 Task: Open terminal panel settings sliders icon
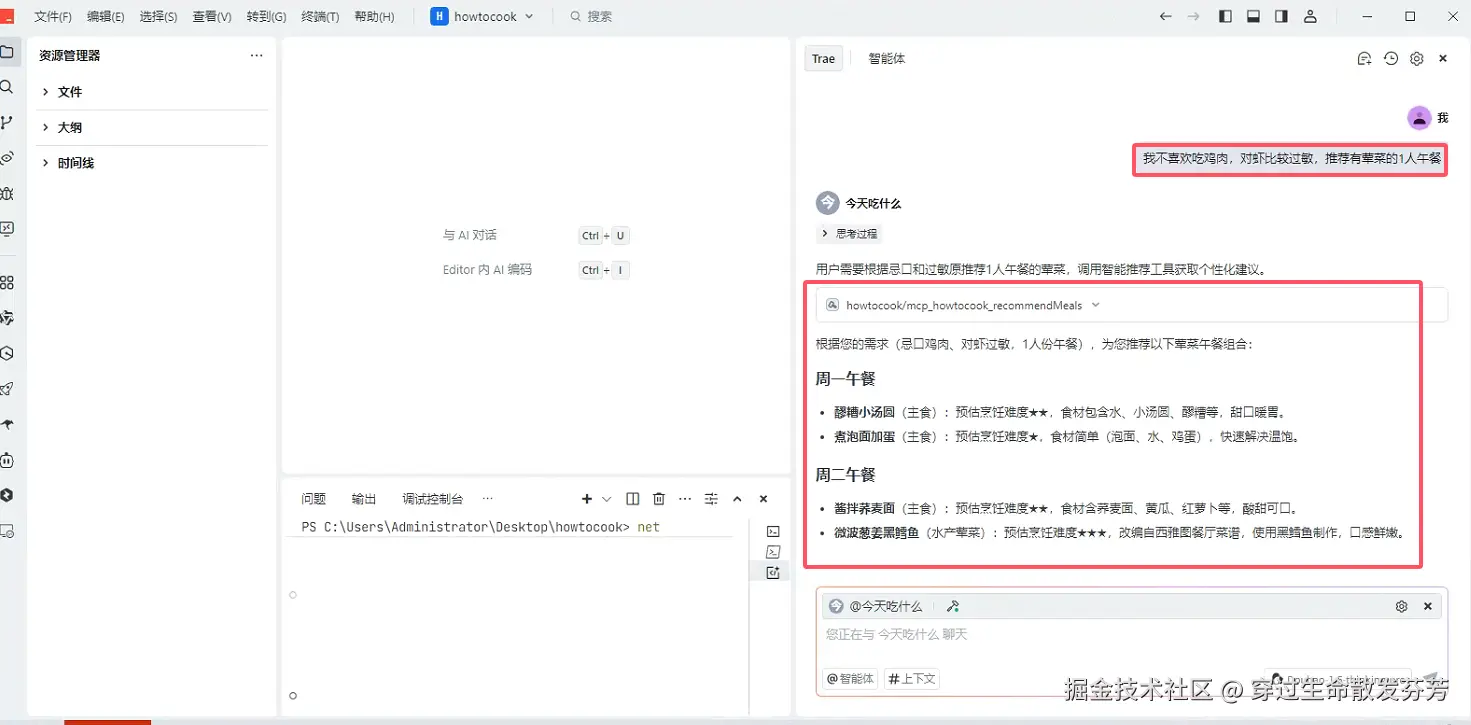click(x=711, y=499)
